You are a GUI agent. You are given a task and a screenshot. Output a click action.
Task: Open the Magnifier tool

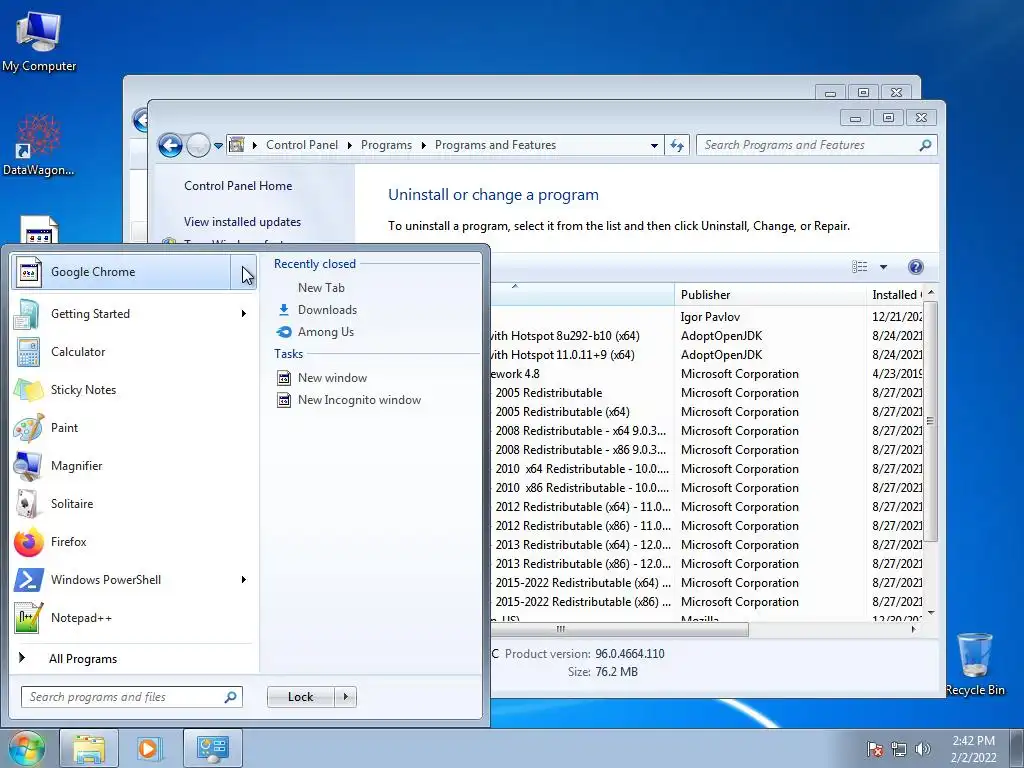click(x=133, y=466)
